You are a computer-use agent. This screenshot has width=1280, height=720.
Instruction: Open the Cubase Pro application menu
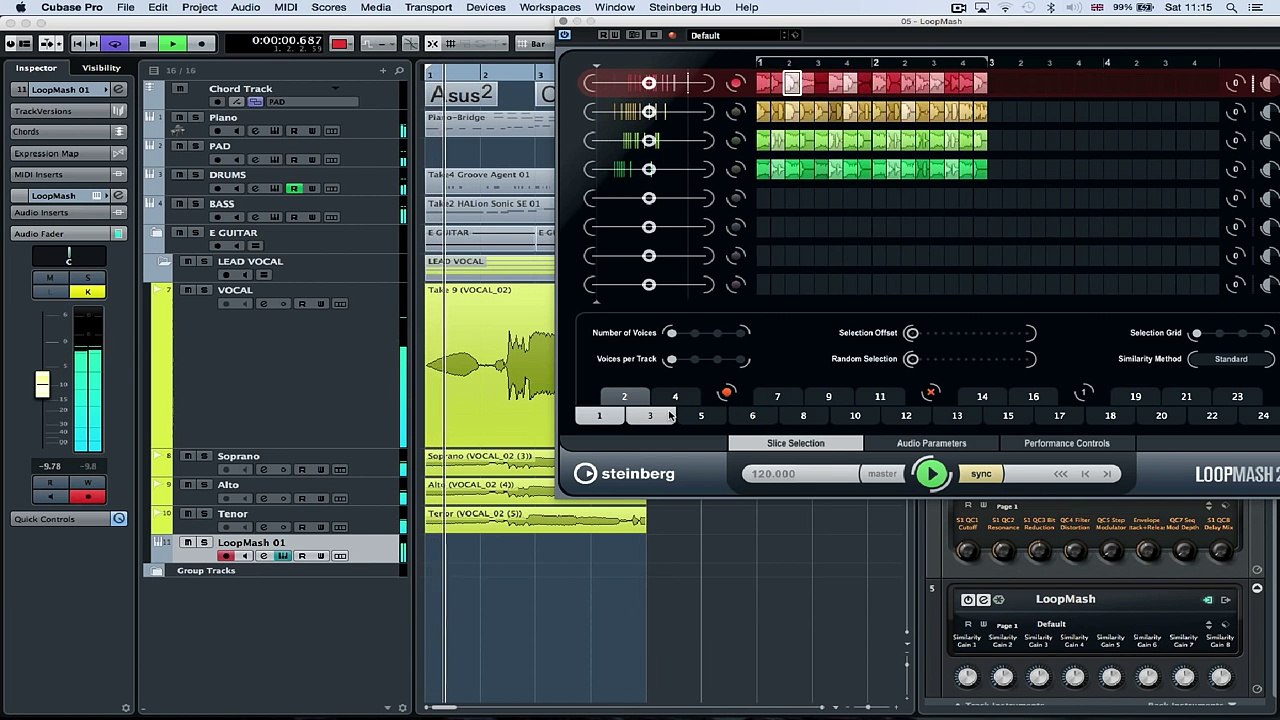coord(72,8)
